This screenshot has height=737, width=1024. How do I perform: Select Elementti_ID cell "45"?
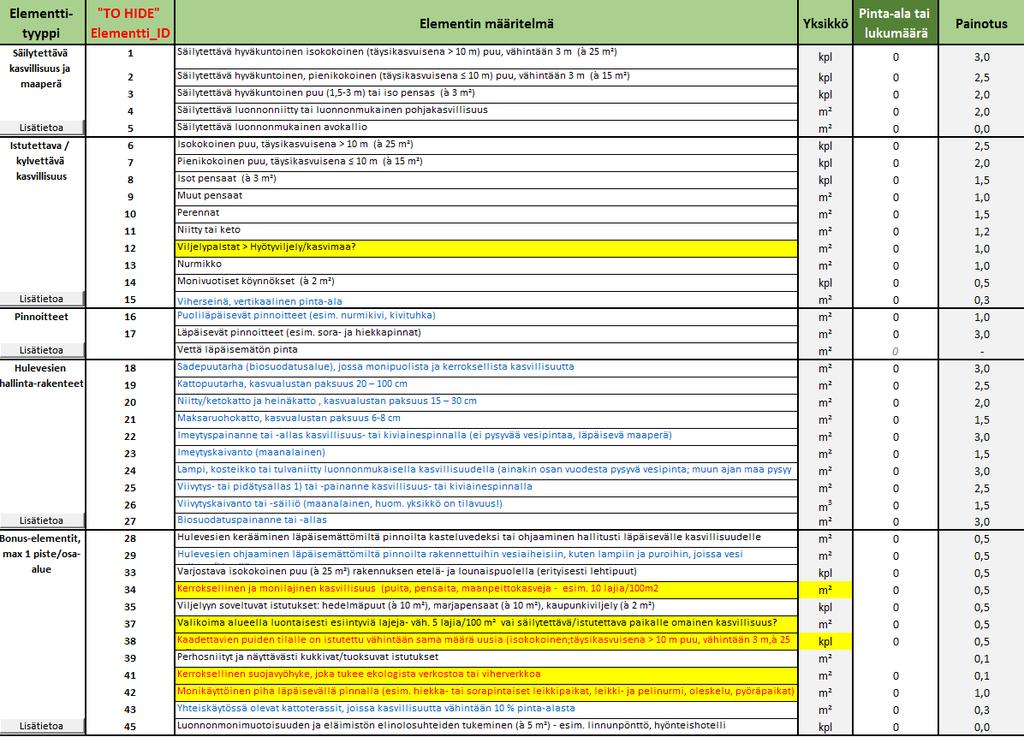[130, 727]
